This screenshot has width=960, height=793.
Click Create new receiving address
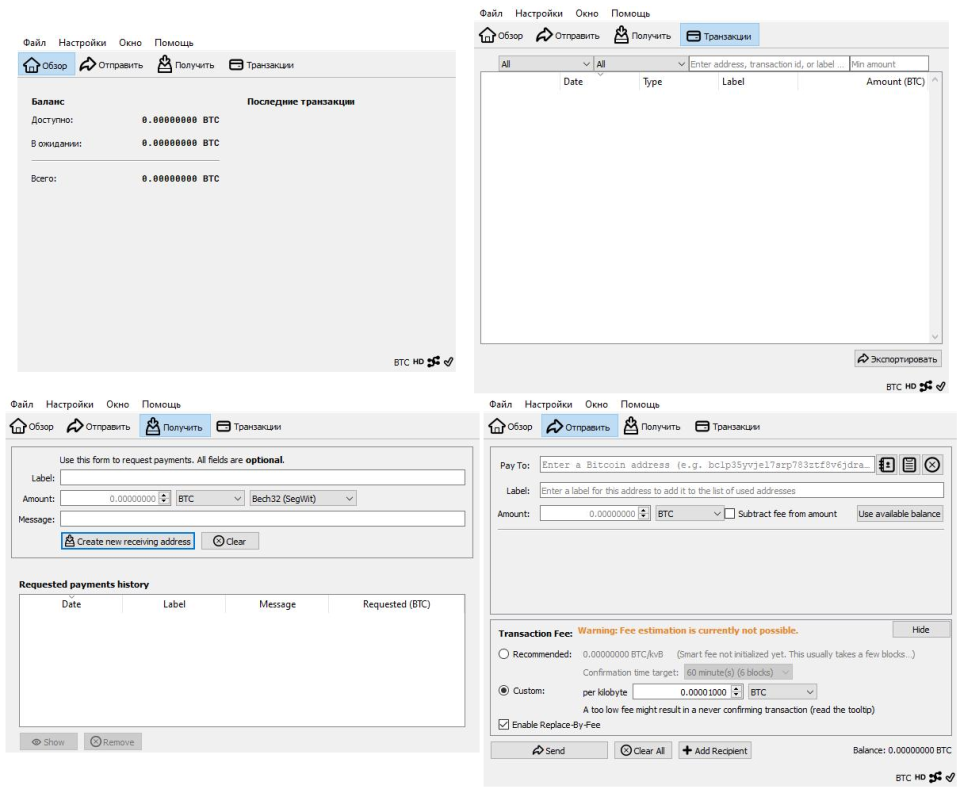(127, 541)
